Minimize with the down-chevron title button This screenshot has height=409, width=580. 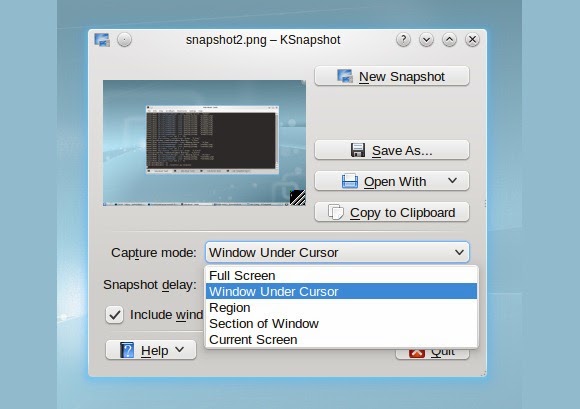pos(426,40)
